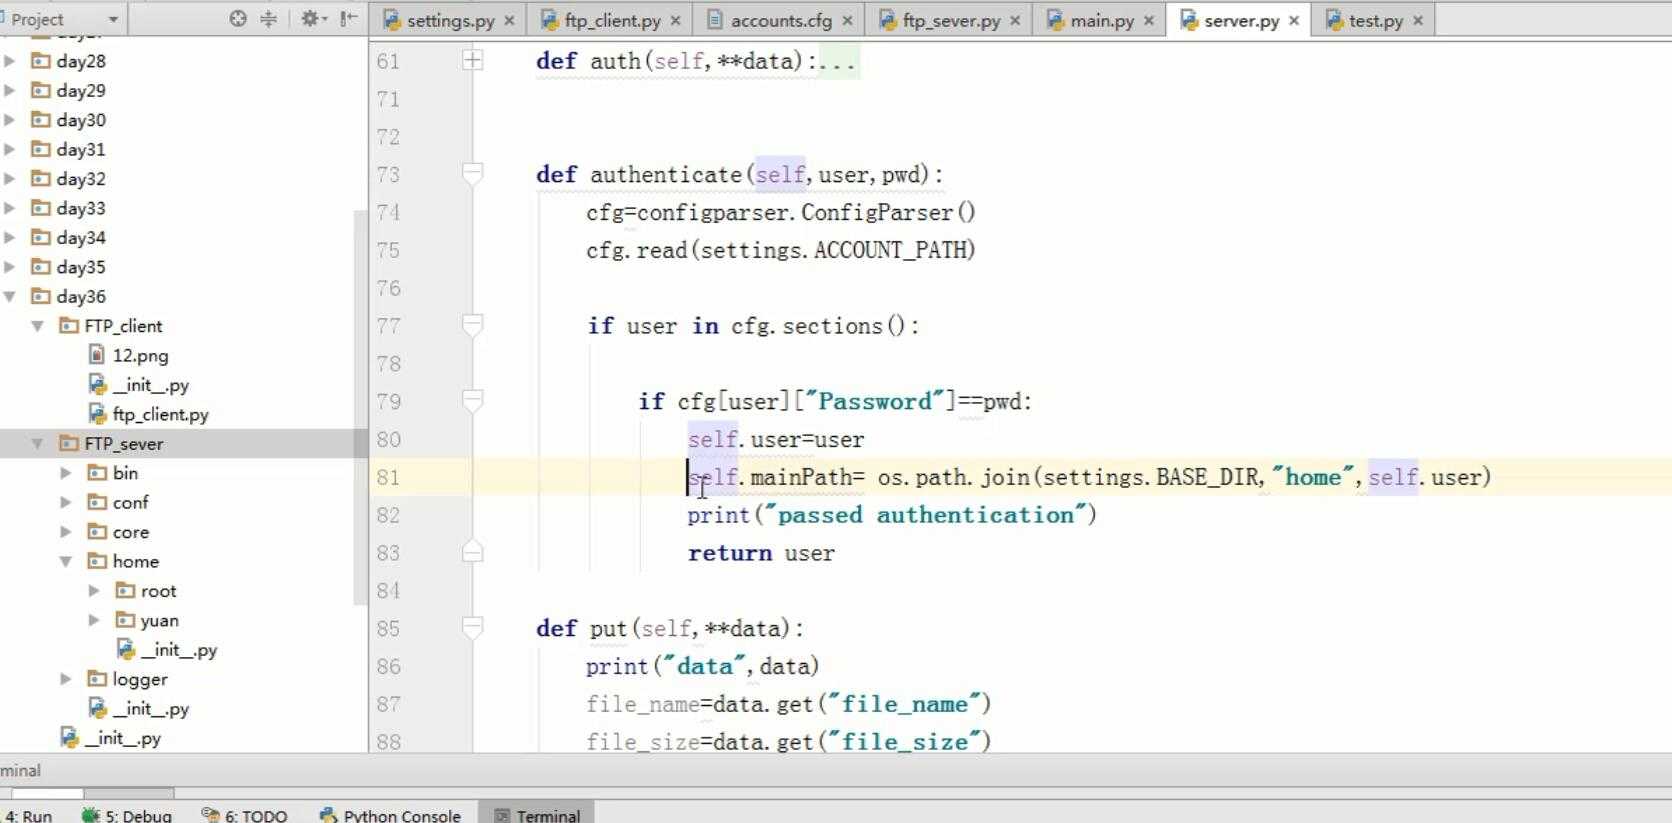The height and width of the screenshot is (823, 1672).
Task: Click "return user" on line 83
Action: click(761, 553)
